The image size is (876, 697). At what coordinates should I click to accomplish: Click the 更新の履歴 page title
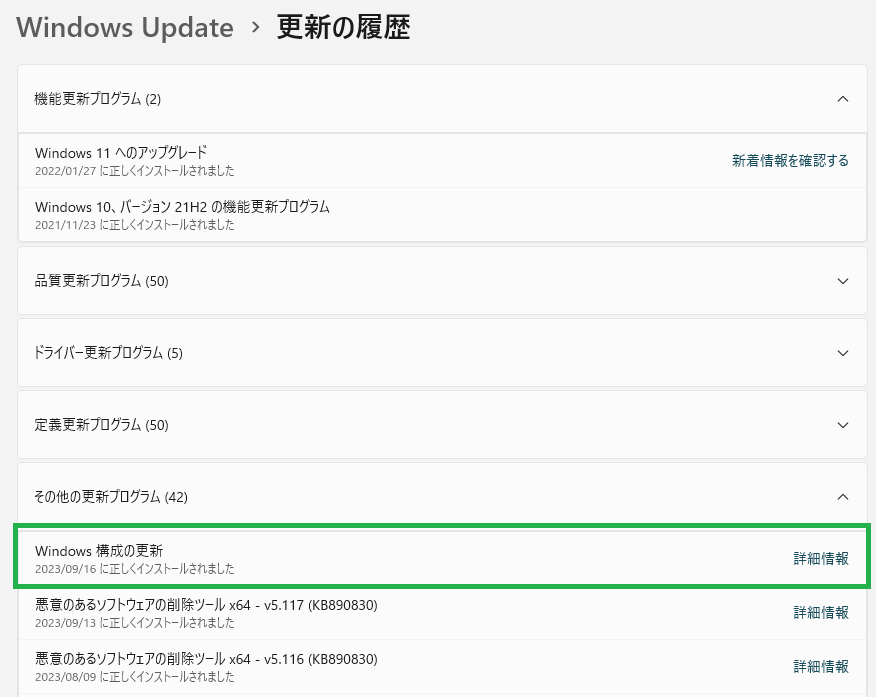tap(344, 27)
